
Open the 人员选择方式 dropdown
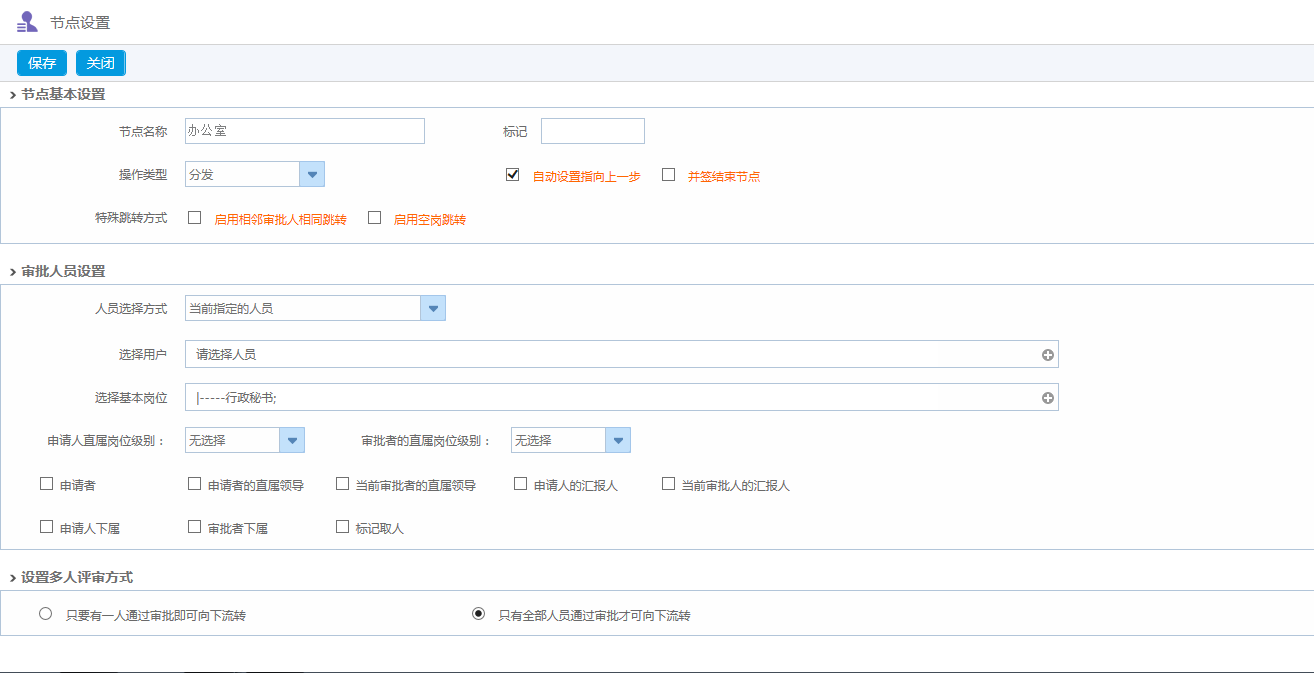point(432,307)
